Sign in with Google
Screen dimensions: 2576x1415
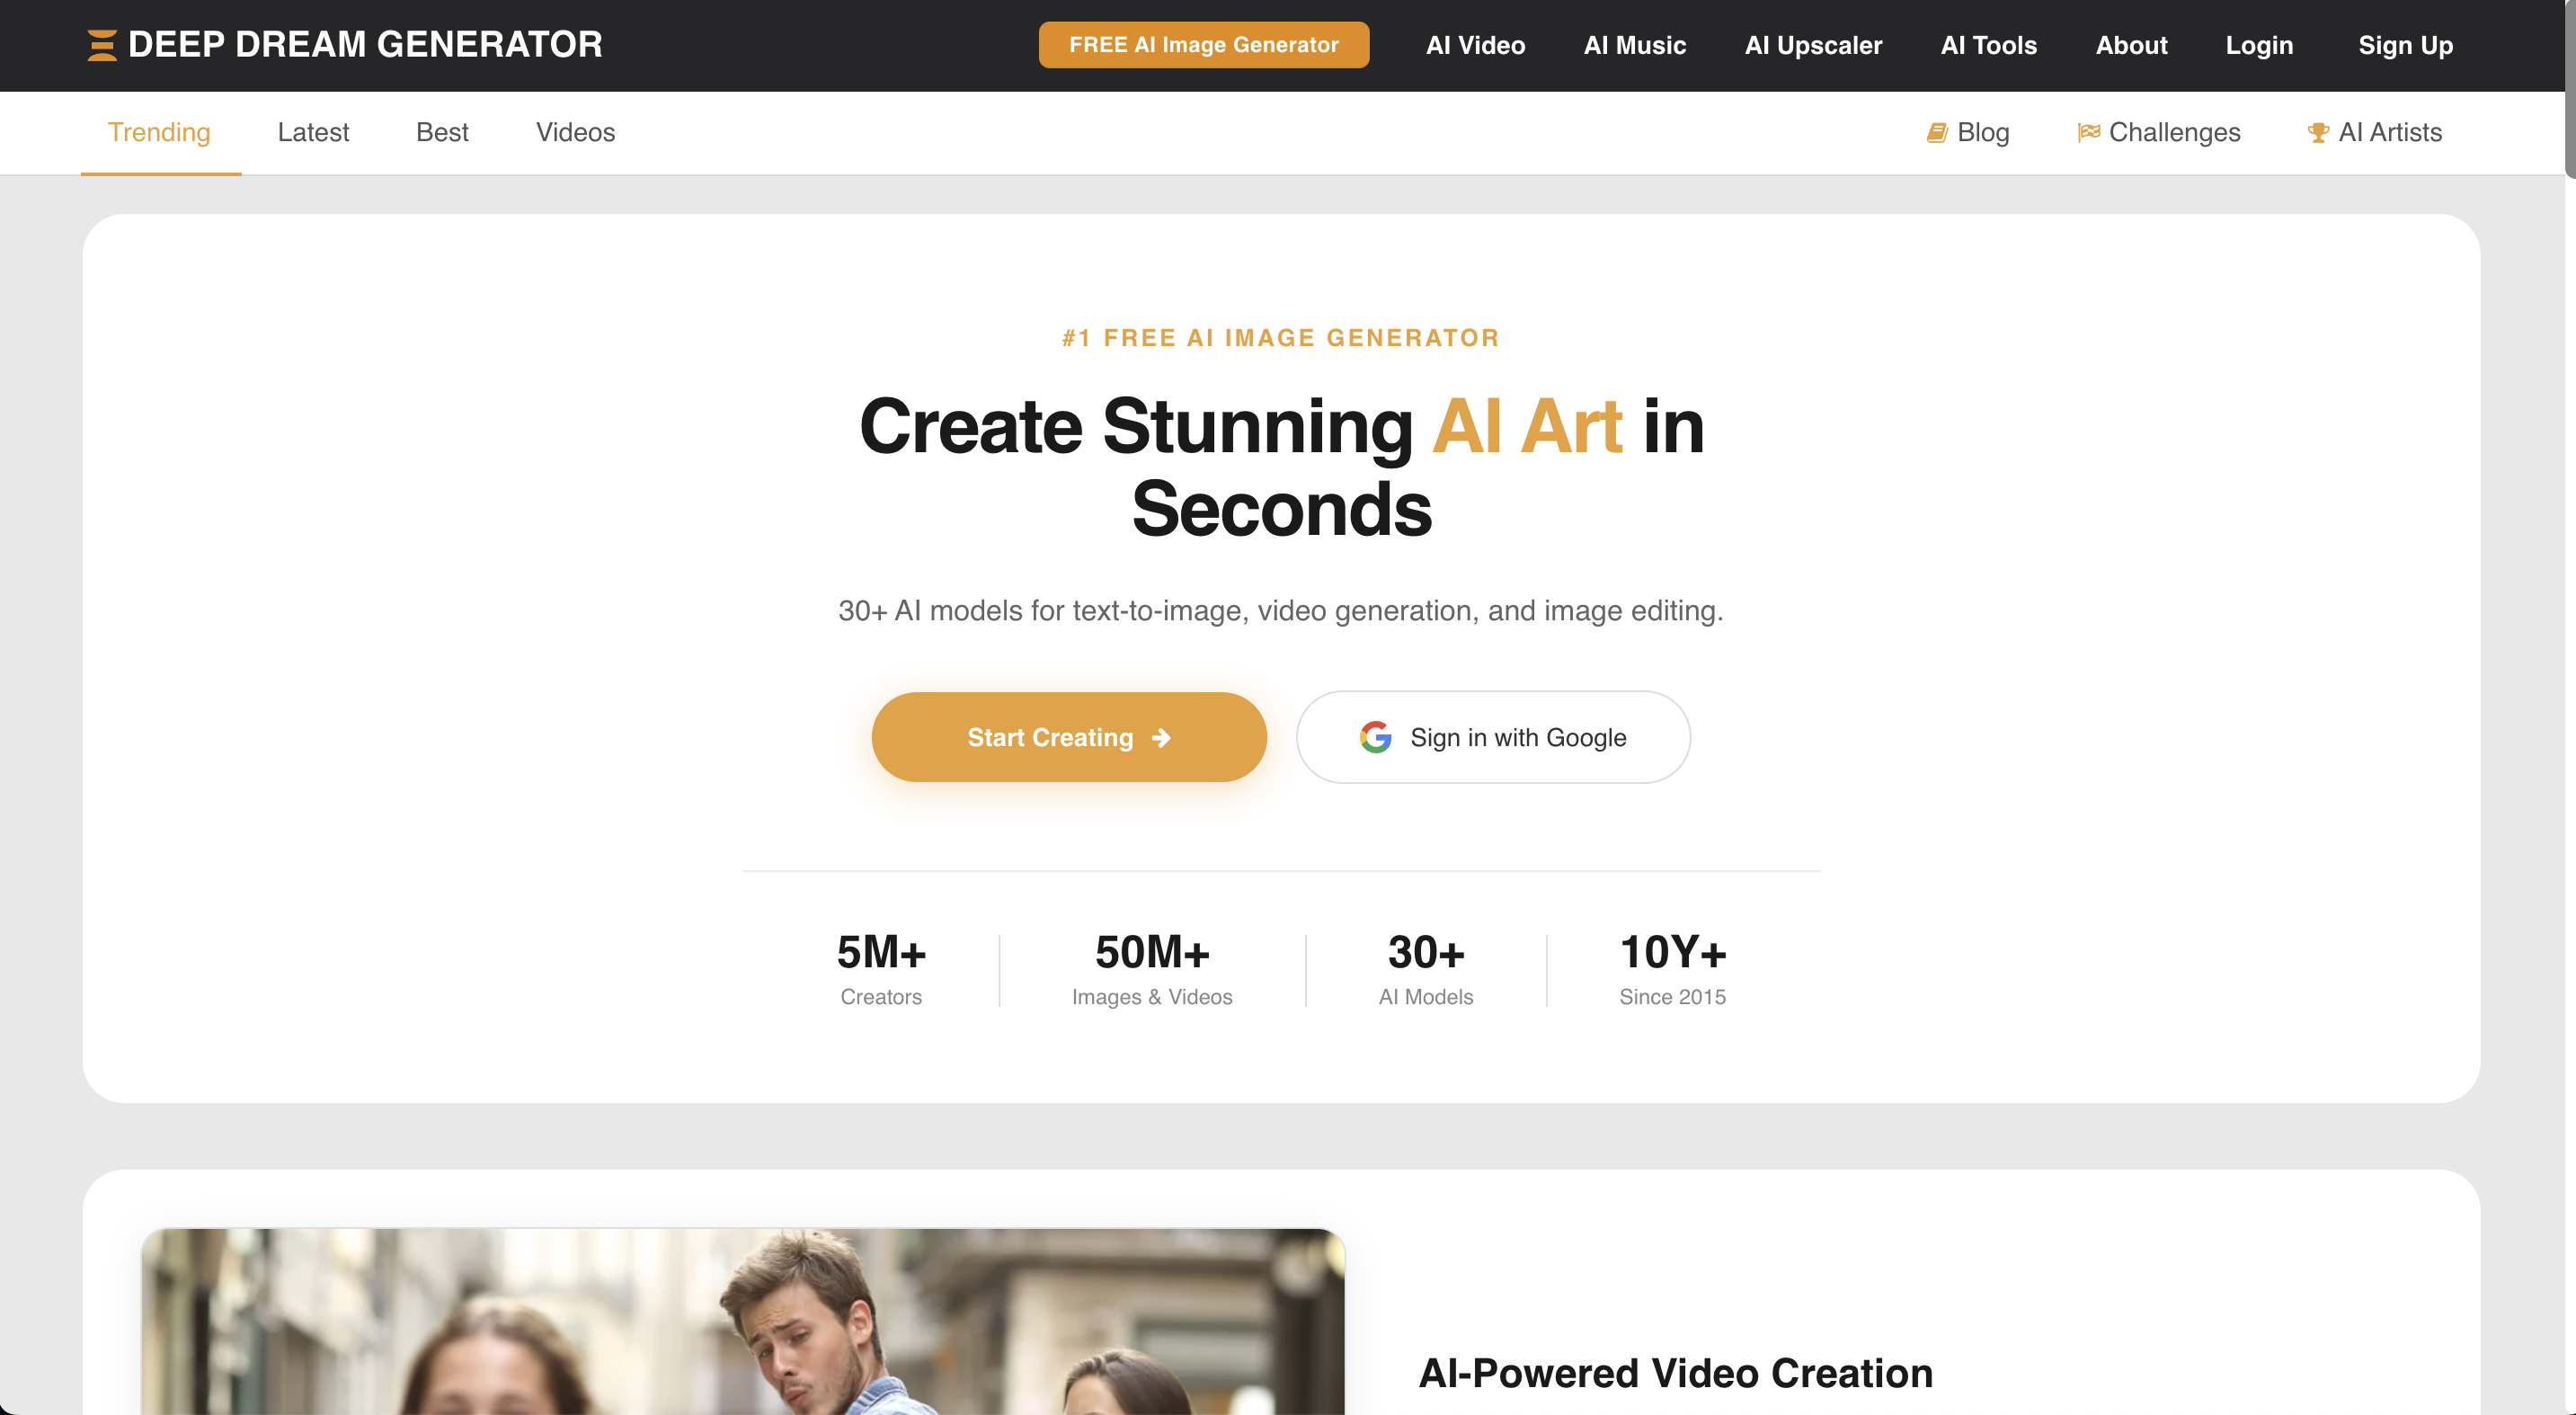(x=1493, y=737)
